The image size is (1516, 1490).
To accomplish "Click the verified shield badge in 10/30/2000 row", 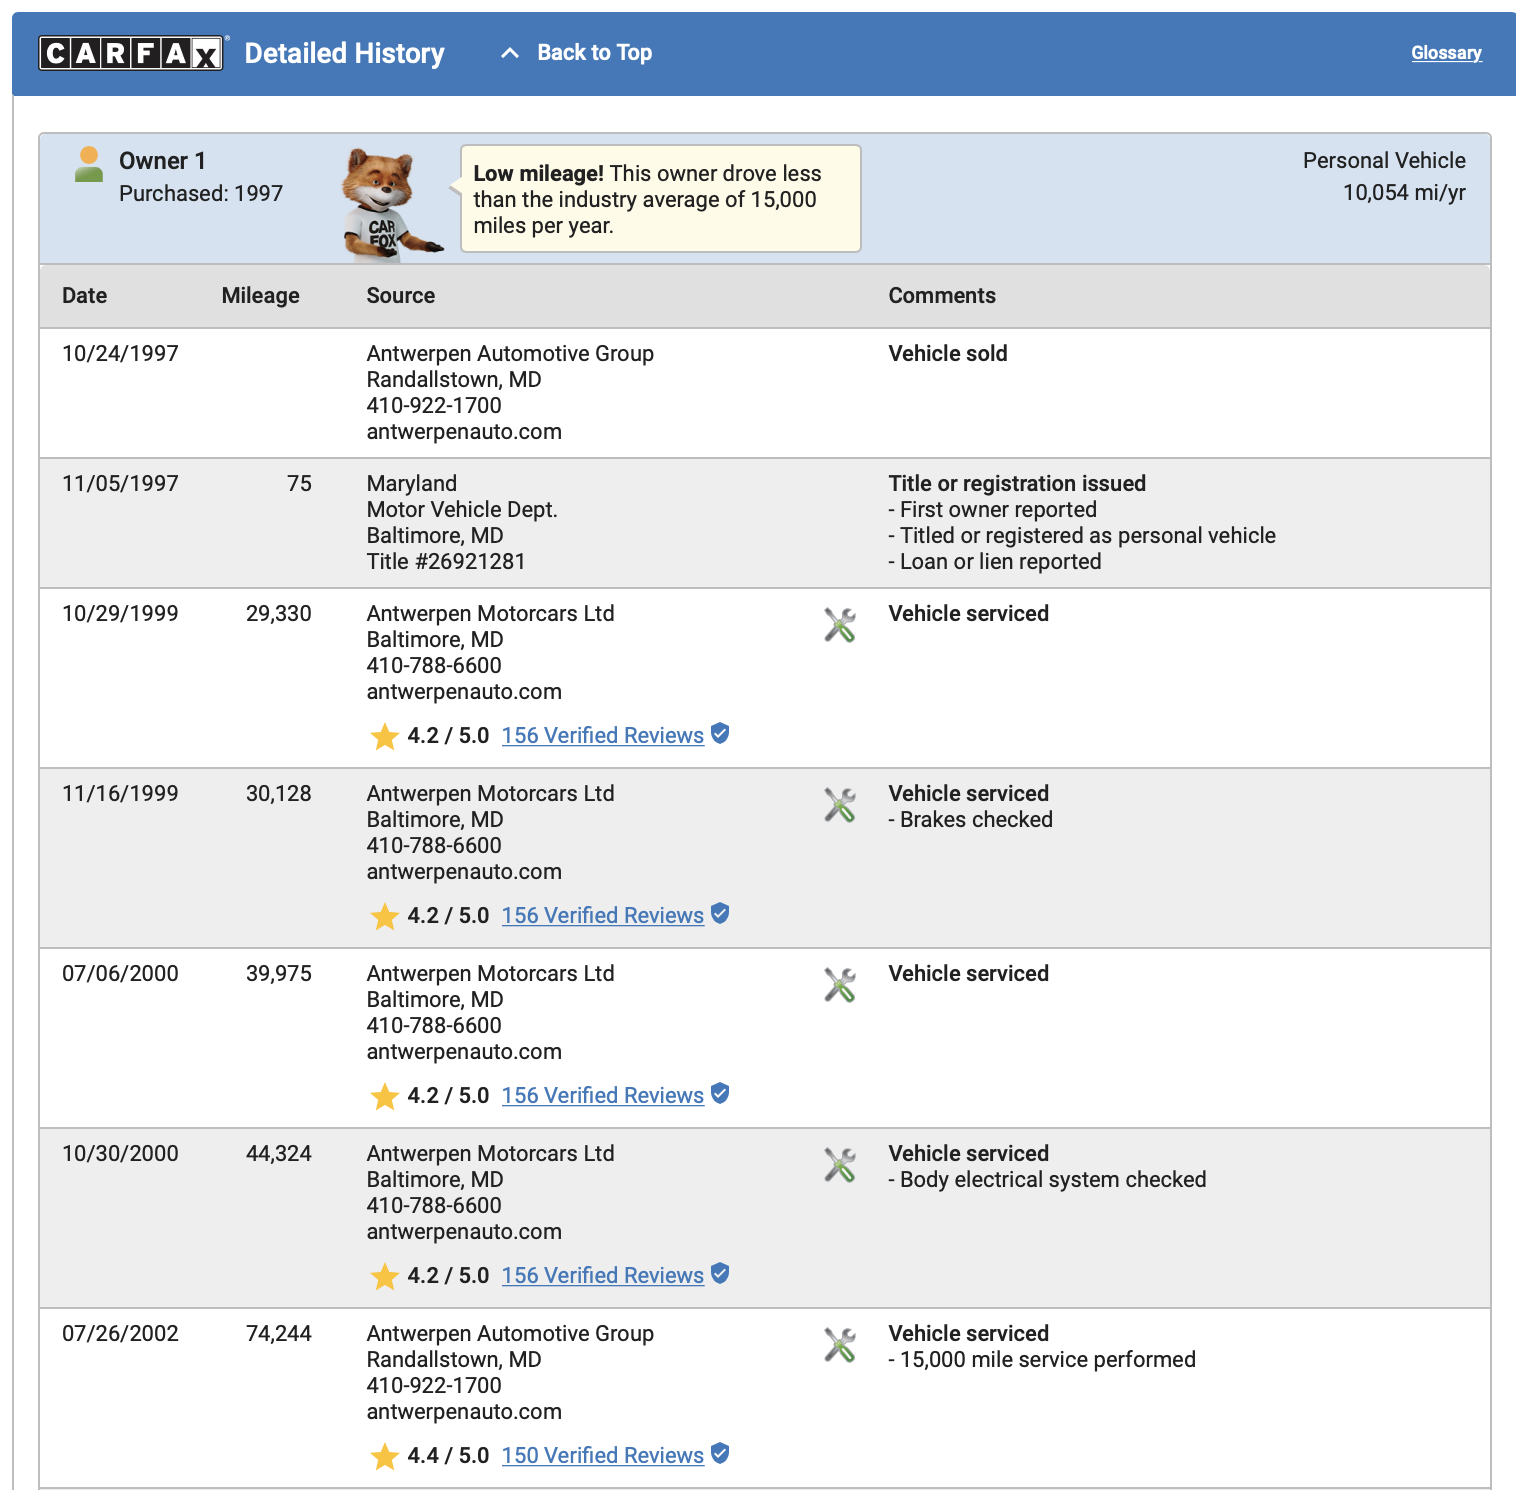I will click(720, 1274).
